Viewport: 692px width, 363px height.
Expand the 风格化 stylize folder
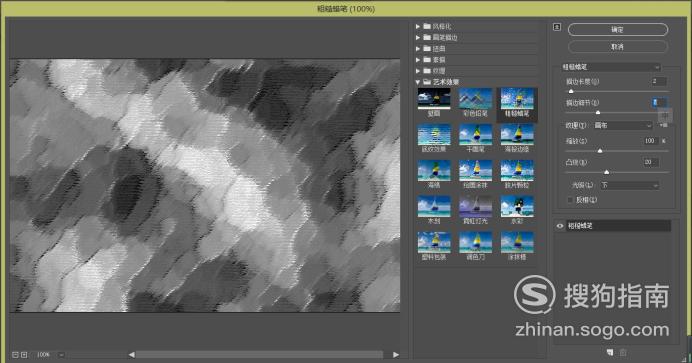417,26
